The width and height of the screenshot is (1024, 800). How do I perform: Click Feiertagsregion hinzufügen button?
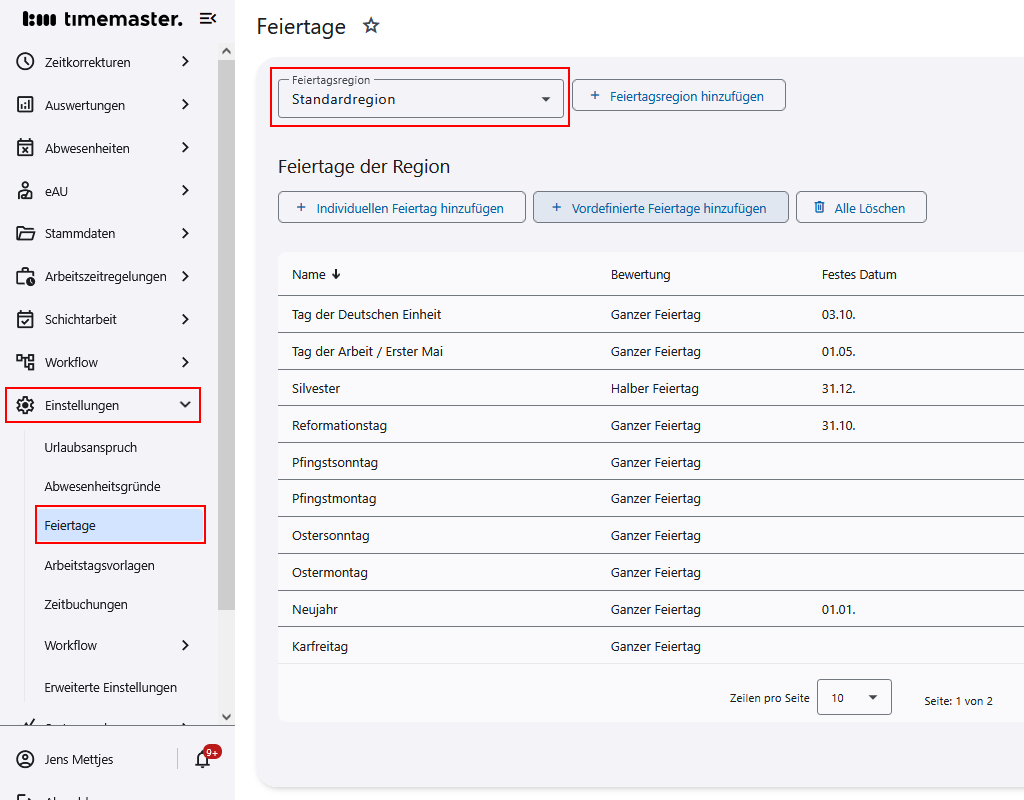coord(678,96)
